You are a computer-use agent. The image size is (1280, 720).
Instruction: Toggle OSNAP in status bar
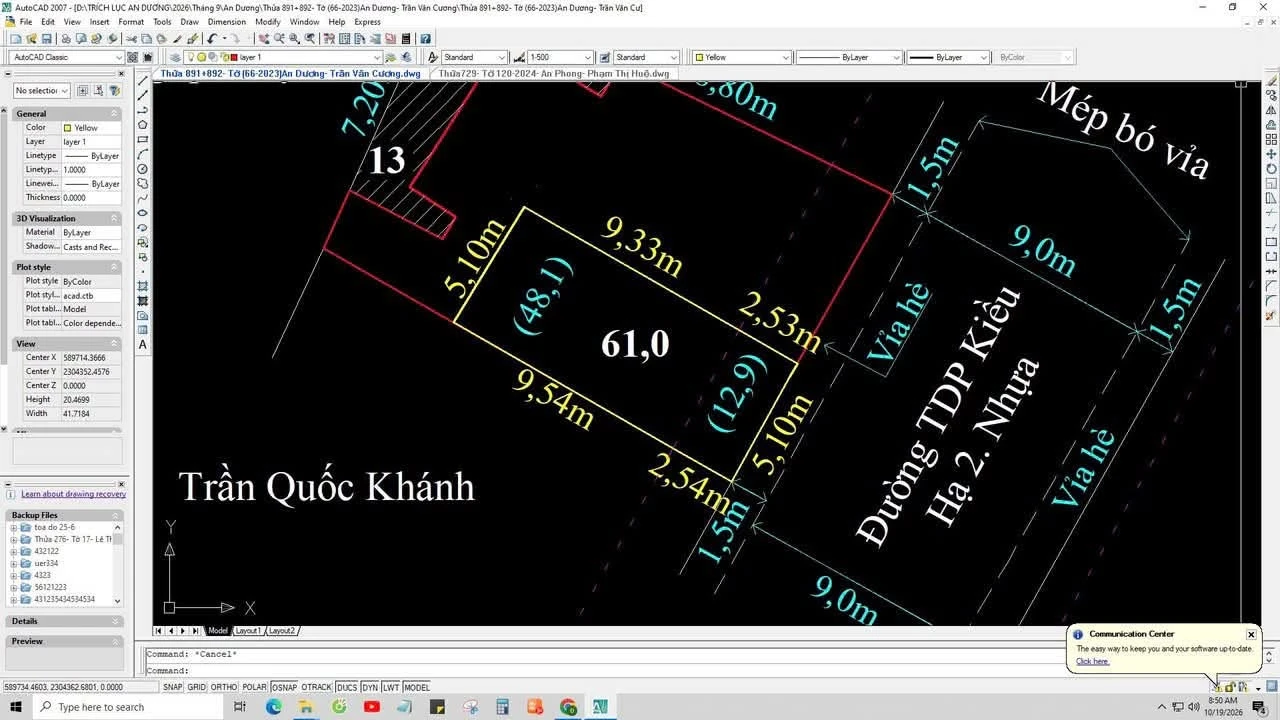click(x=285, y=687)
